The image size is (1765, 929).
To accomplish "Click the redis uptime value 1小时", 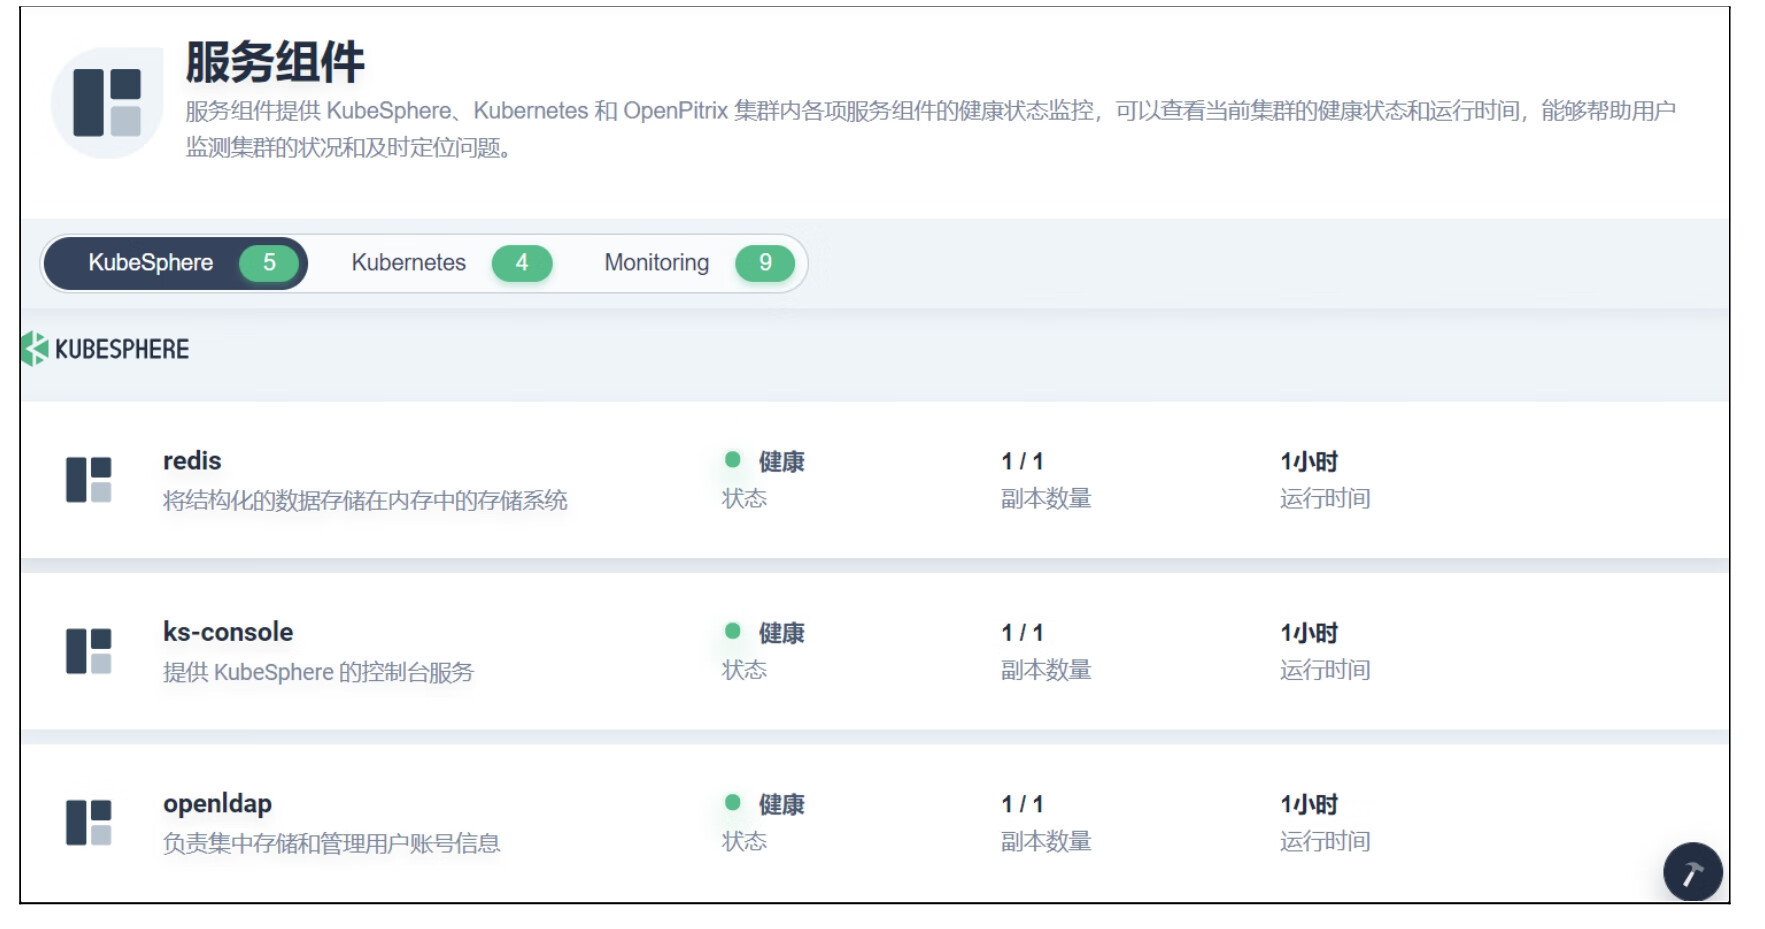I will click(1308, 462).
